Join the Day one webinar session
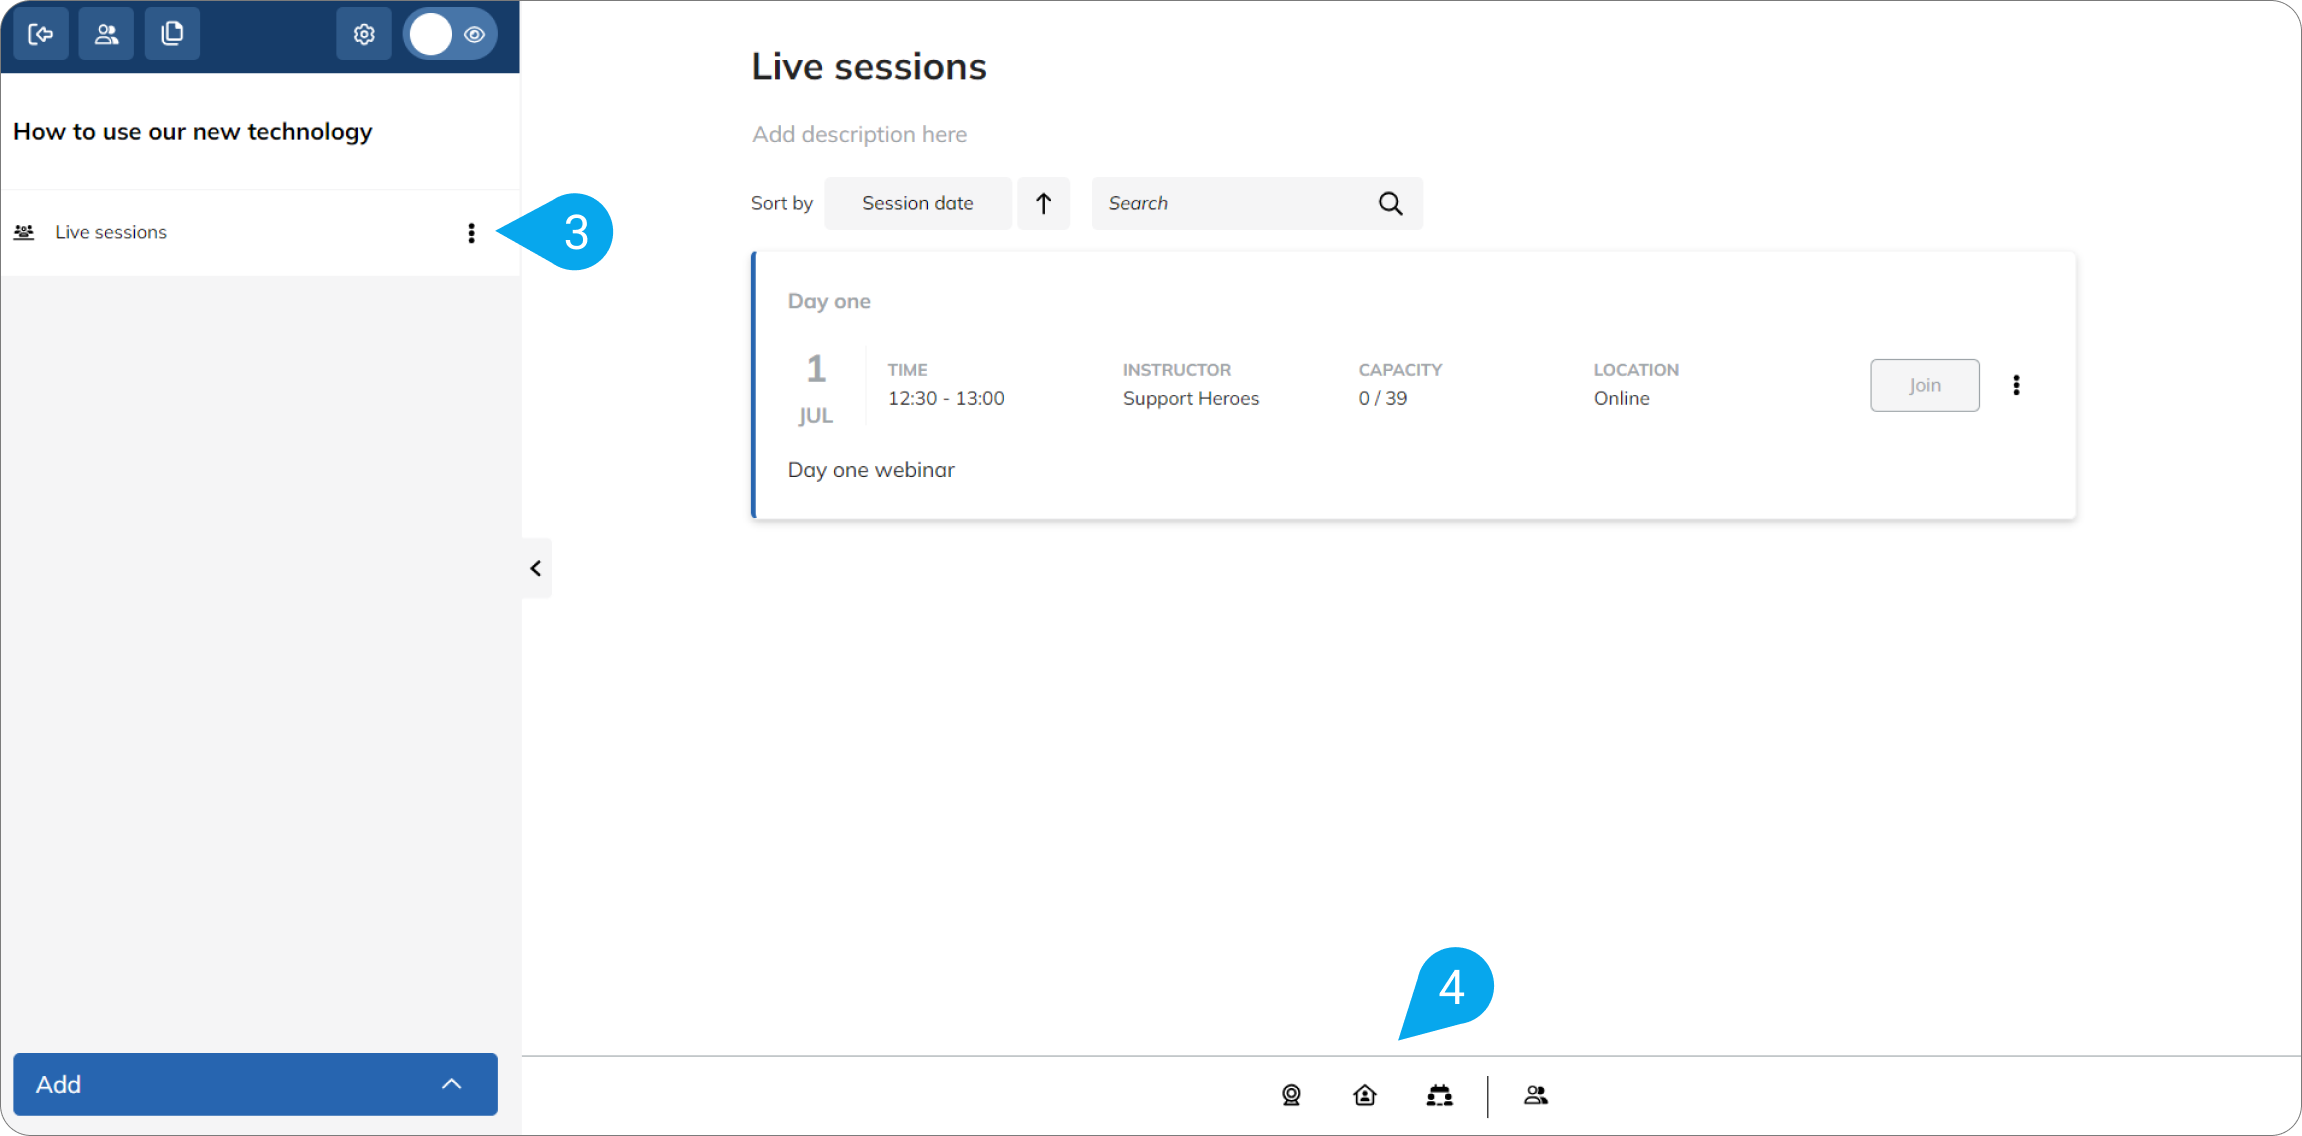2302x1136 pixels. click(1924, 385)
